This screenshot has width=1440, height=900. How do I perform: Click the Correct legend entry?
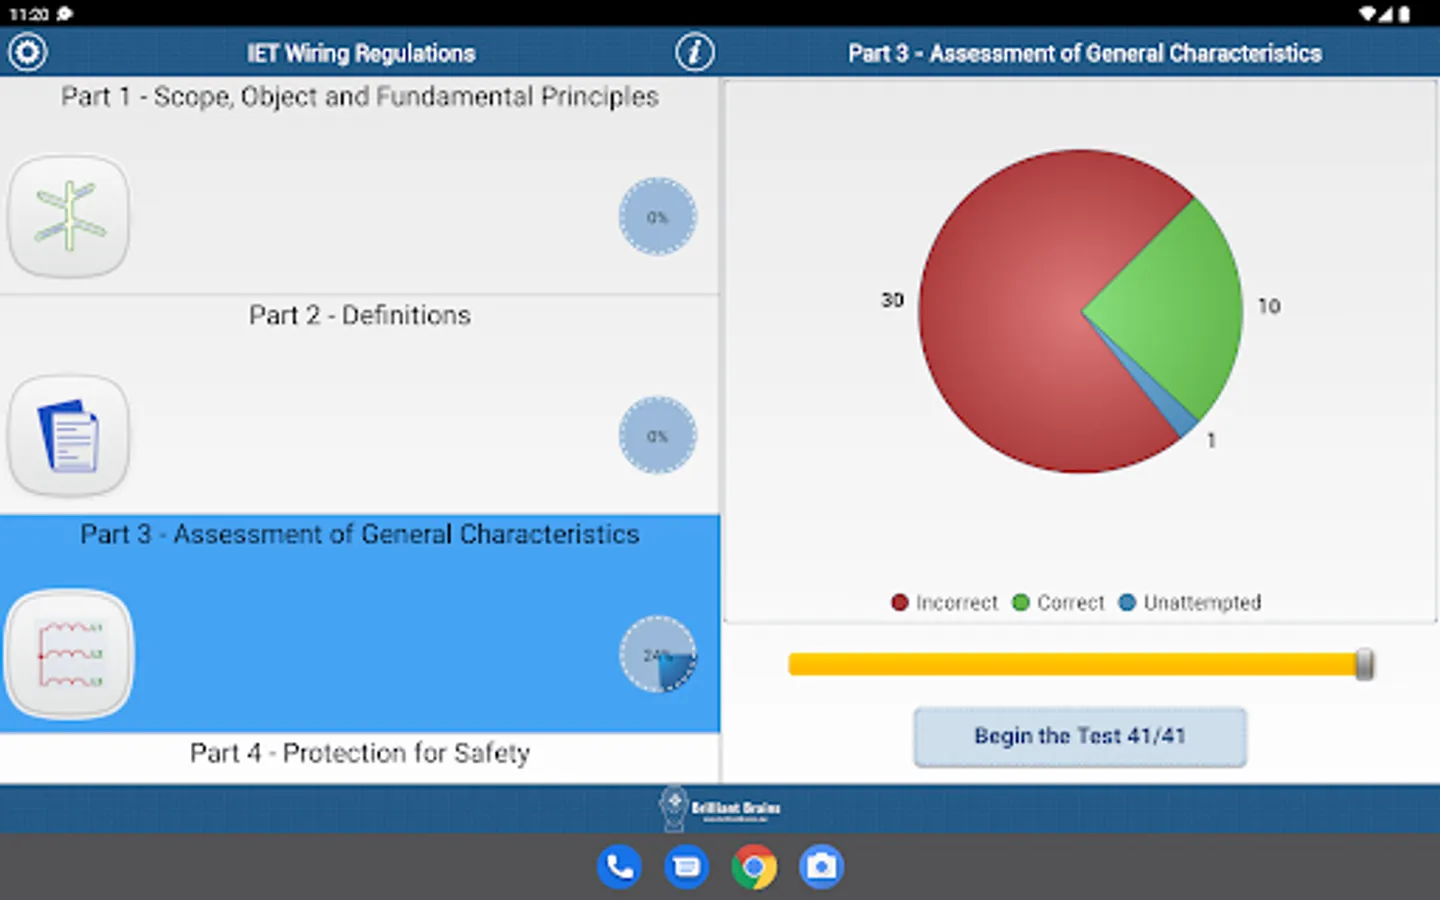pos(1059,603)
